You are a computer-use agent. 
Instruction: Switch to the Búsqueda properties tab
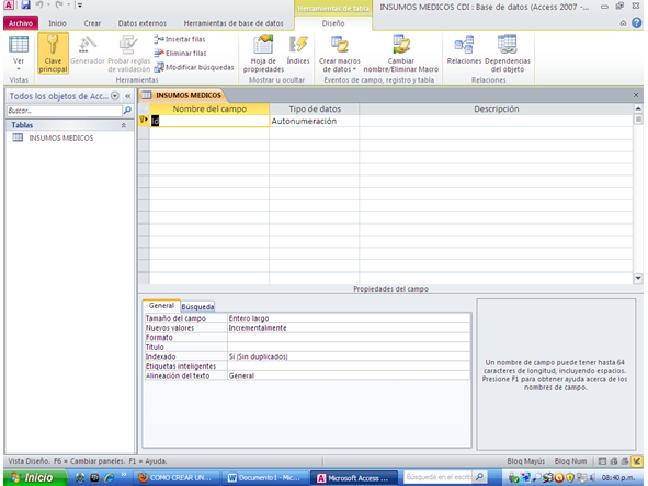(x=198, y=307)
